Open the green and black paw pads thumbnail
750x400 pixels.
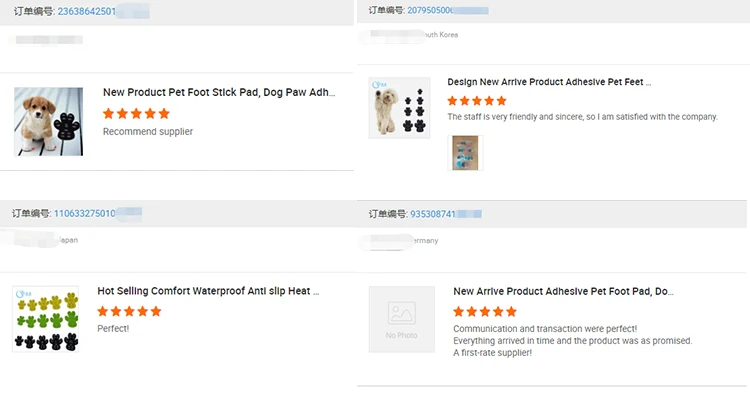[46, 319]
